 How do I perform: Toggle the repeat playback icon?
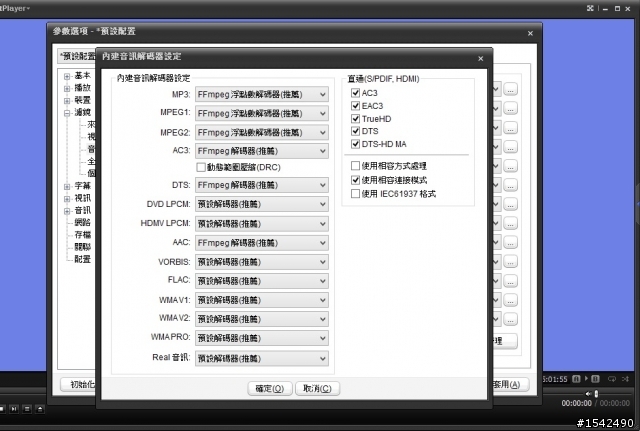tap(611, 379)
